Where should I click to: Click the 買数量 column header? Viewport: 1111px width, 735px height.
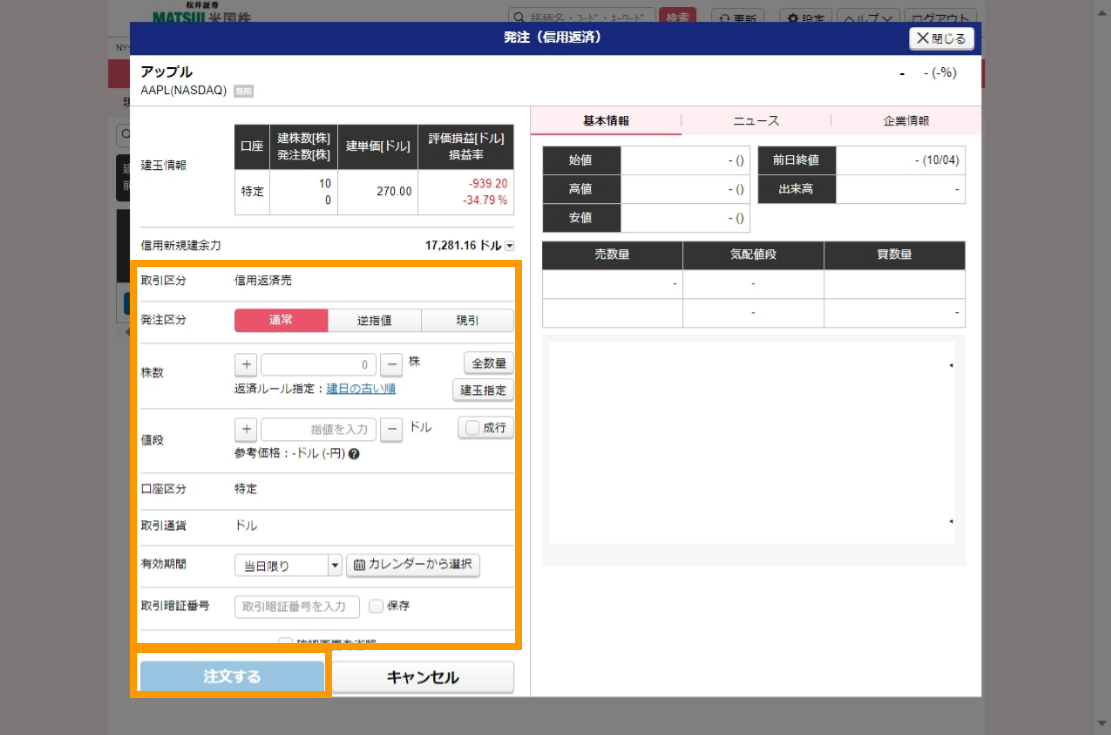click(894, 255)
